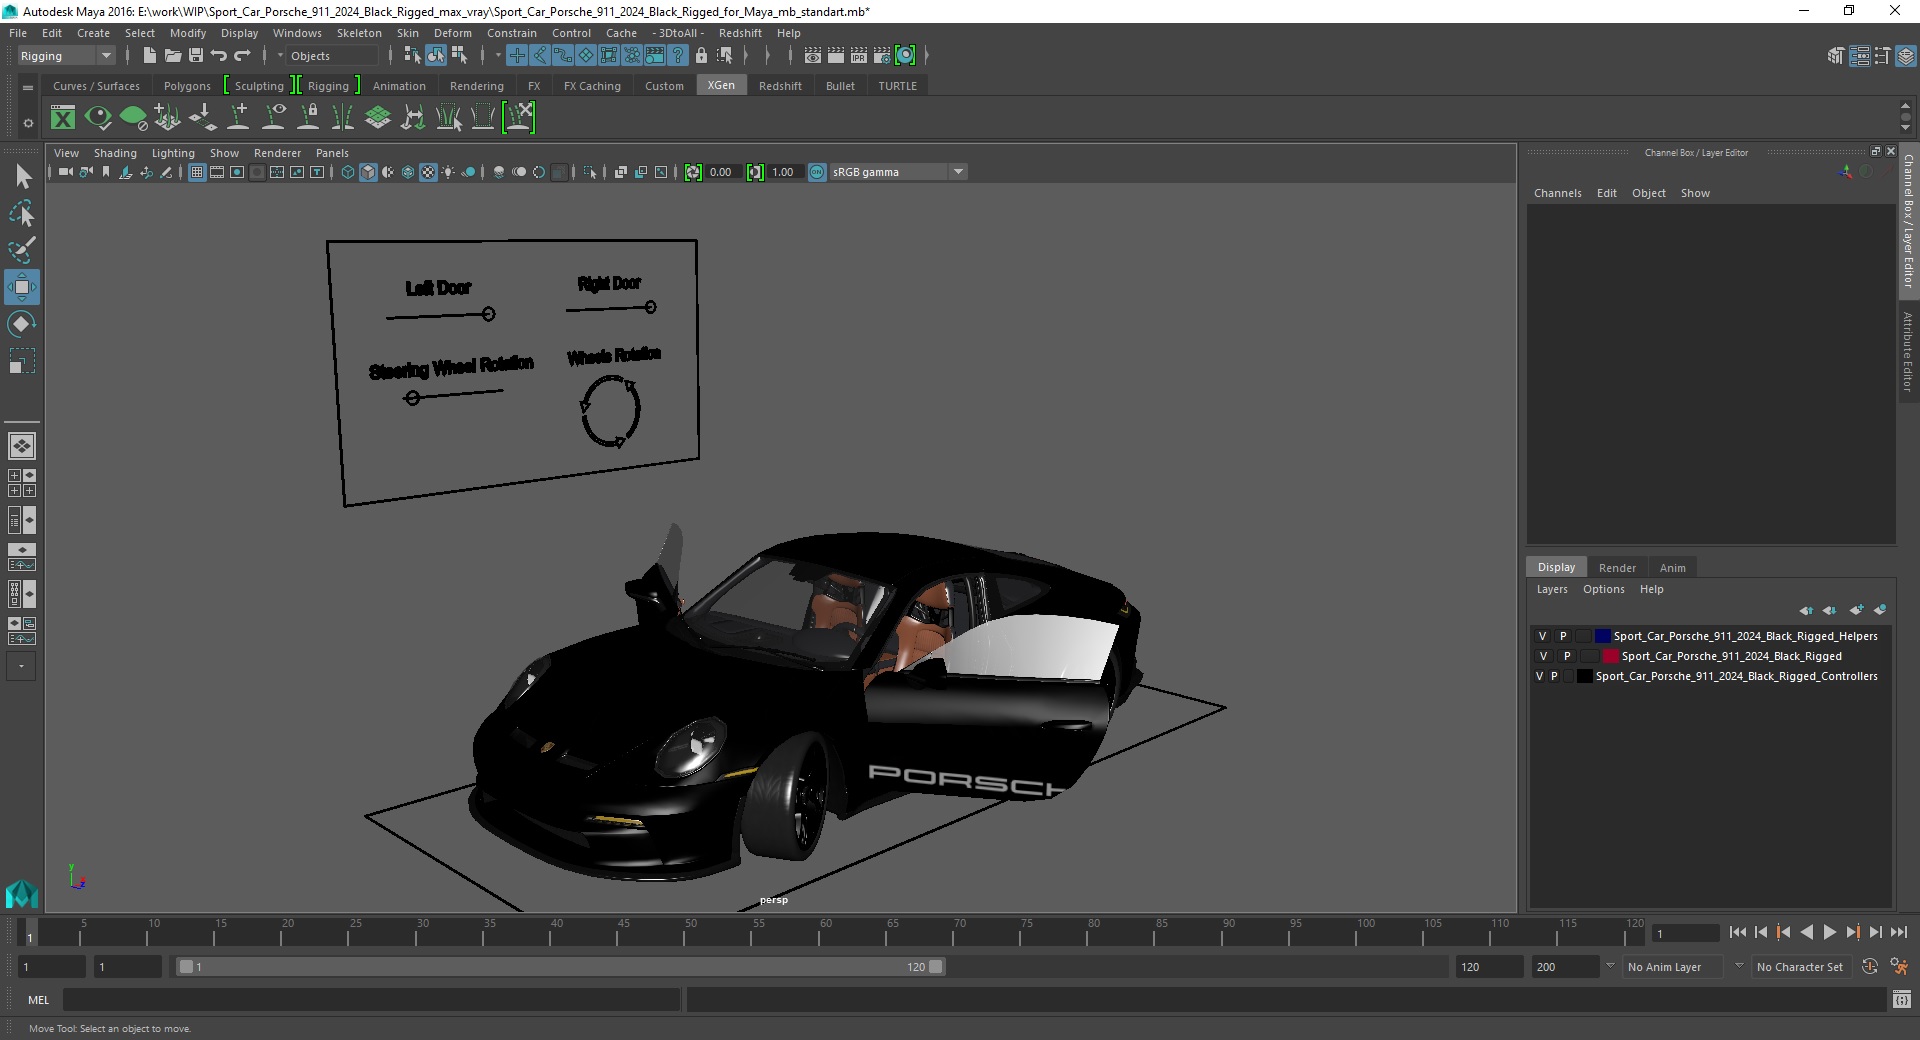Click the Save Scene disk icon

coord(196,55)
